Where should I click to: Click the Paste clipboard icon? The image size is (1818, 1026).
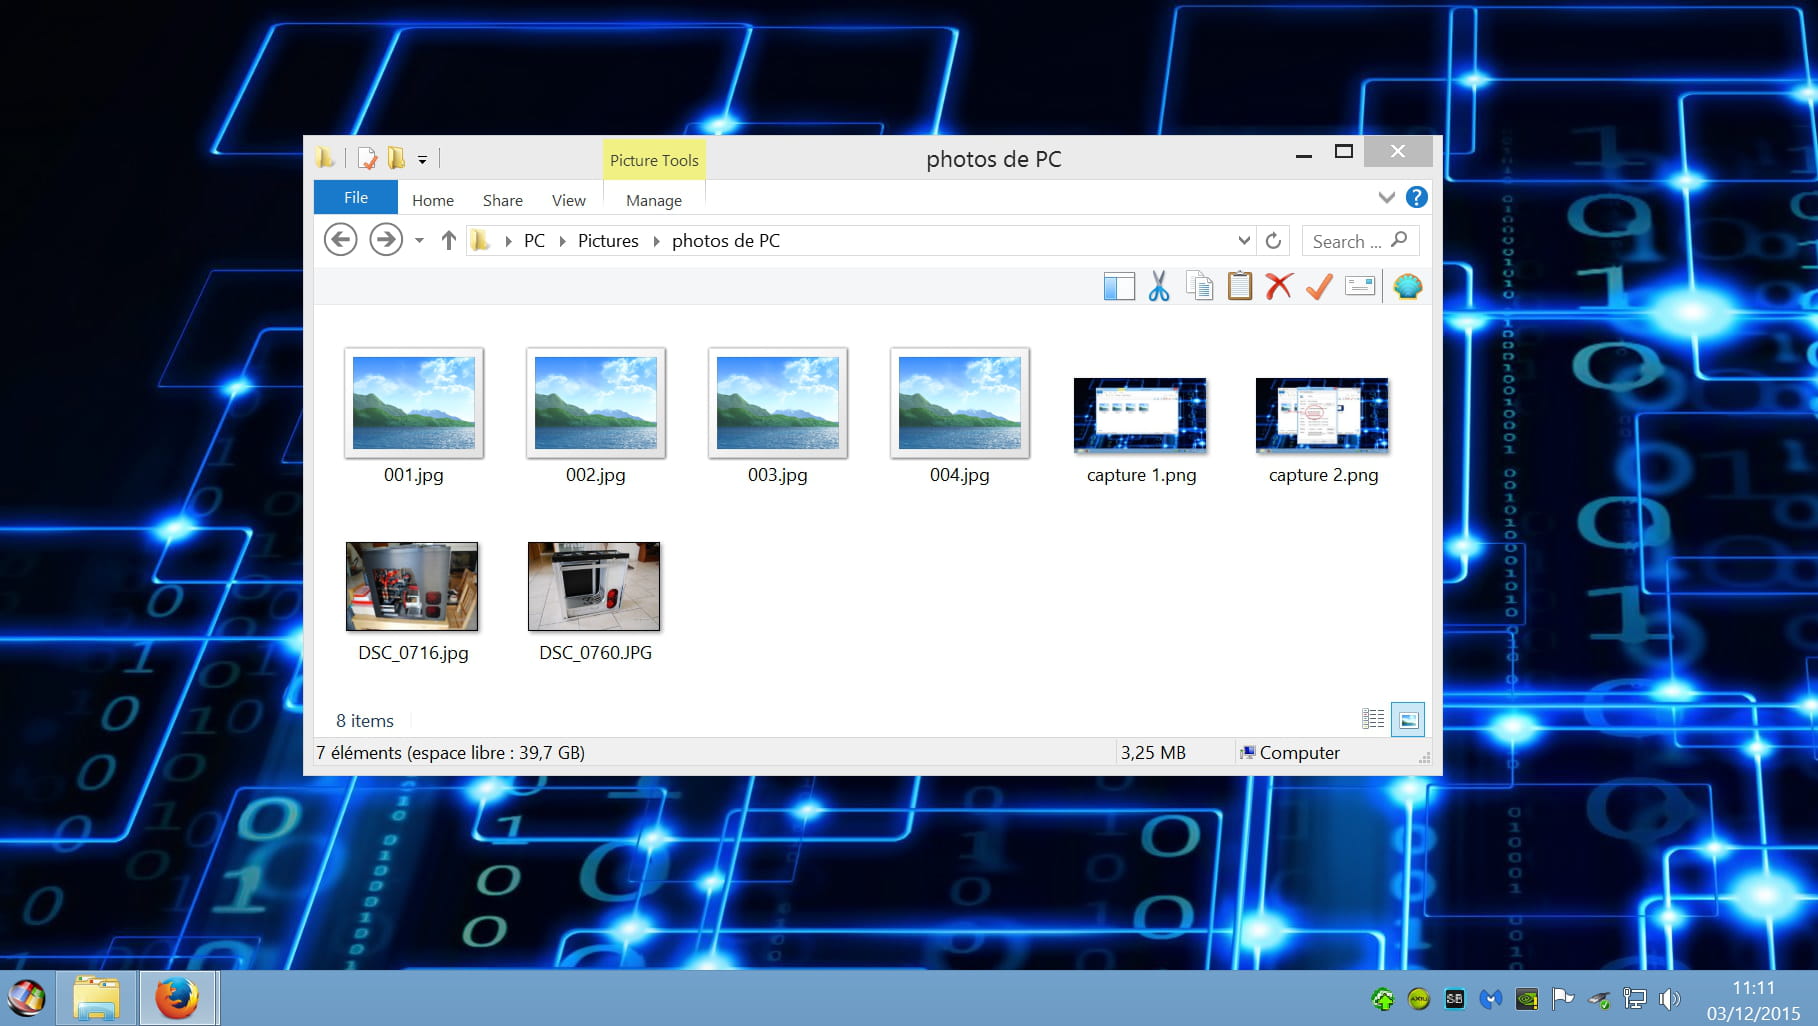click(1239, 287)
